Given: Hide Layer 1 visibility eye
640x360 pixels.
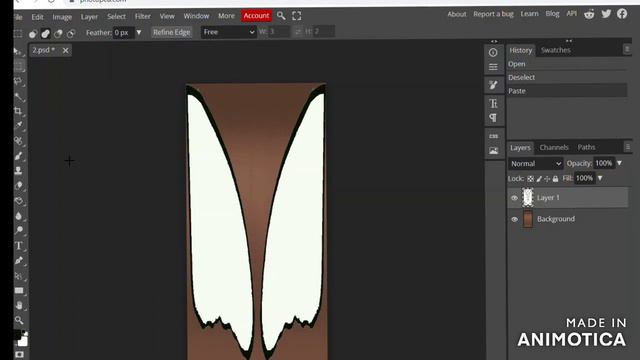Looking at the screenshot, I should (514, 198).
